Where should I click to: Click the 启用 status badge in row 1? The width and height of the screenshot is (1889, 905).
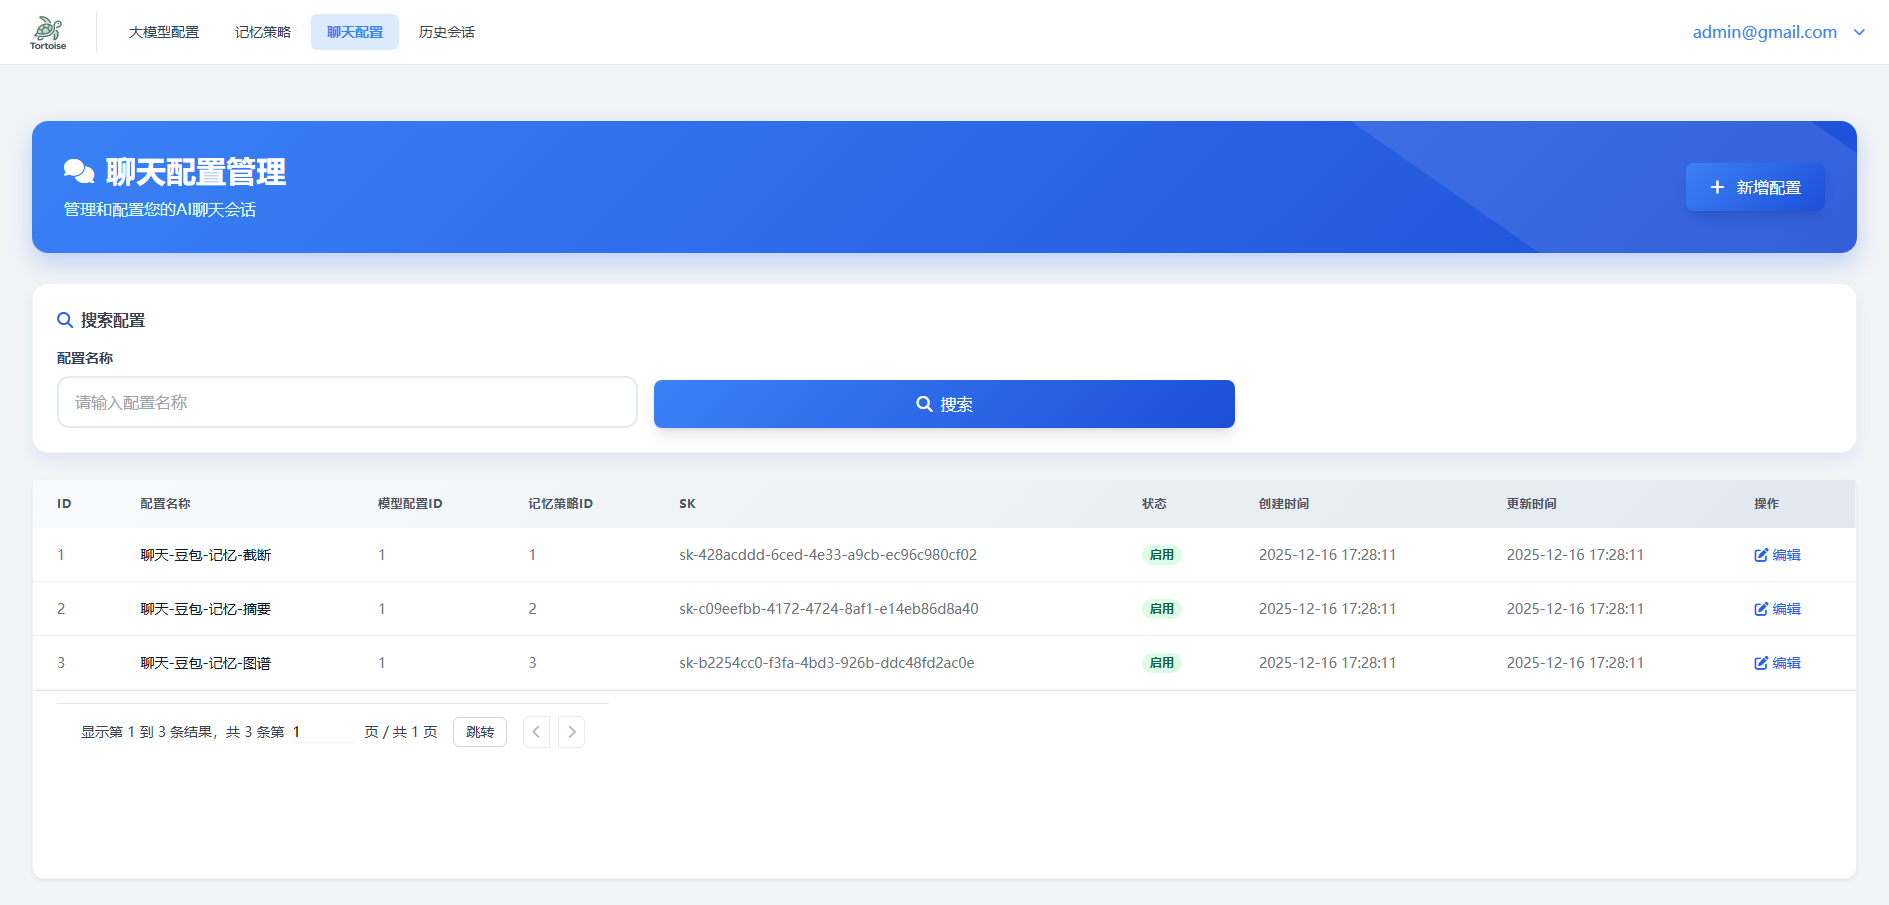click(x=1162, y=555)
